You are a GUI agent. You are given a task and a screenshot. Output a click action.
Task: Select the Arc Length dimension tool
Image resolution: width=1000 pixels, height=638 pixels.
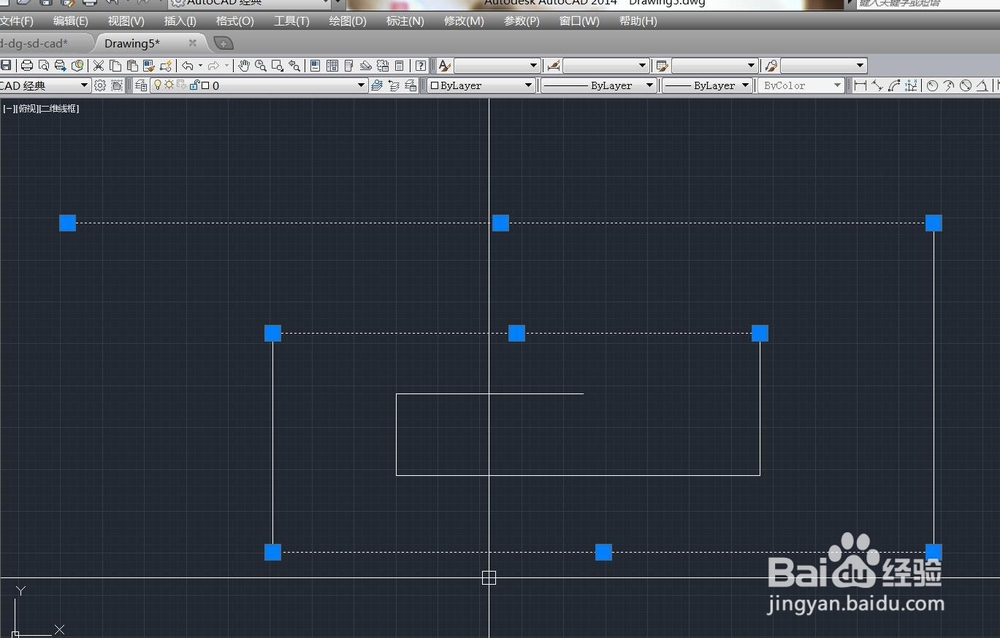tap(894, 85)
